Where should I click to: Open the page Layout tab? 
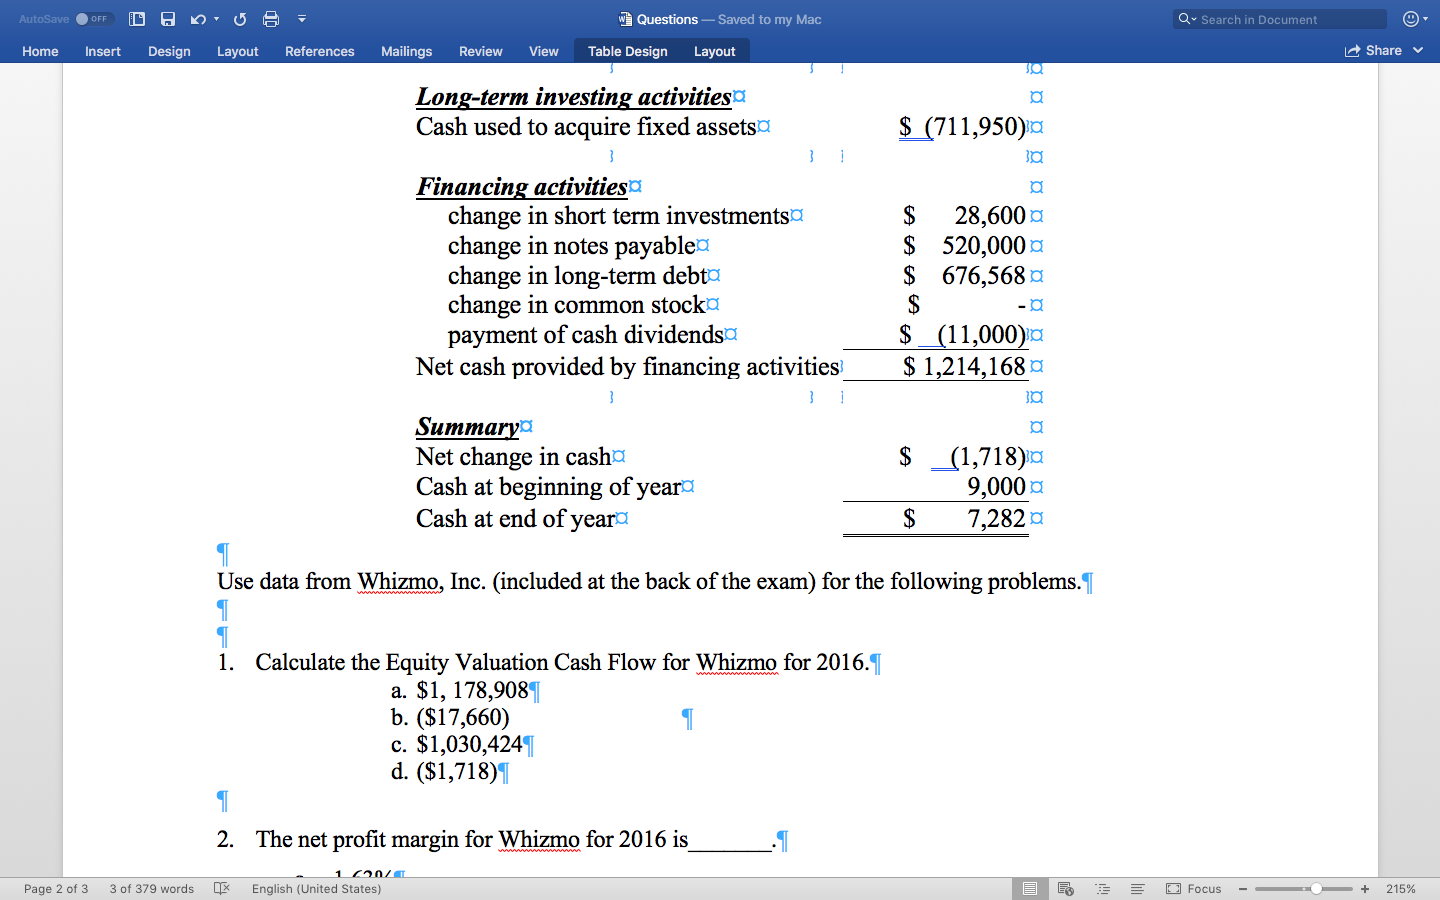(x=238, y=51)
